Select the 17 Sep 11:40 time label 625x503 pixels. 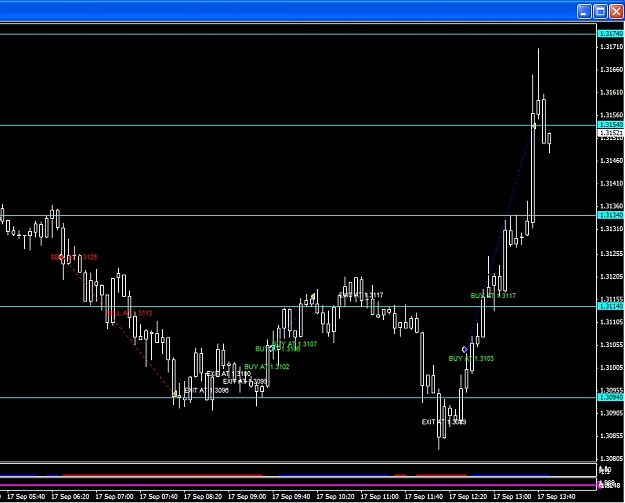coord(424,497)
